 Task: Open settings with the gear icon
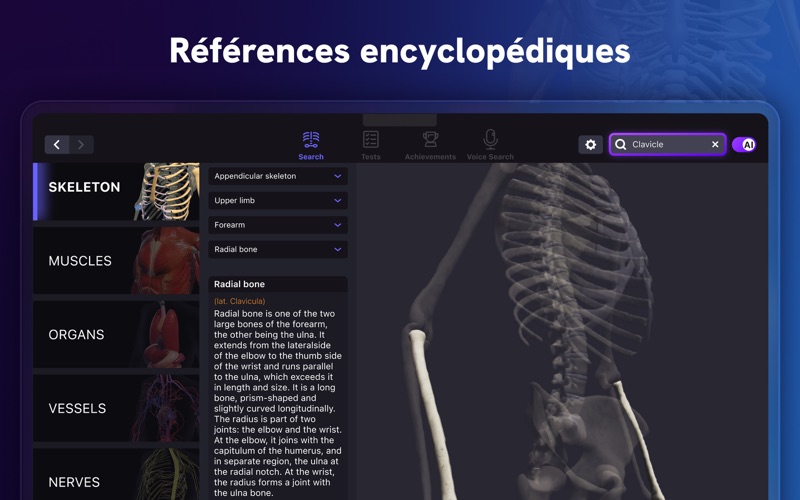[x=590, y=144]
